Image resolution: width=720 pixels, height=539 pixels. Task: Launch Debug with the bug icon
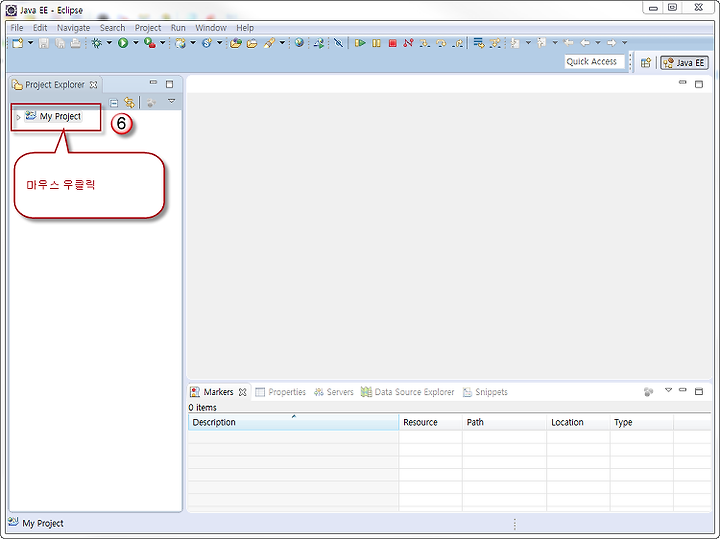click(96, 43)
